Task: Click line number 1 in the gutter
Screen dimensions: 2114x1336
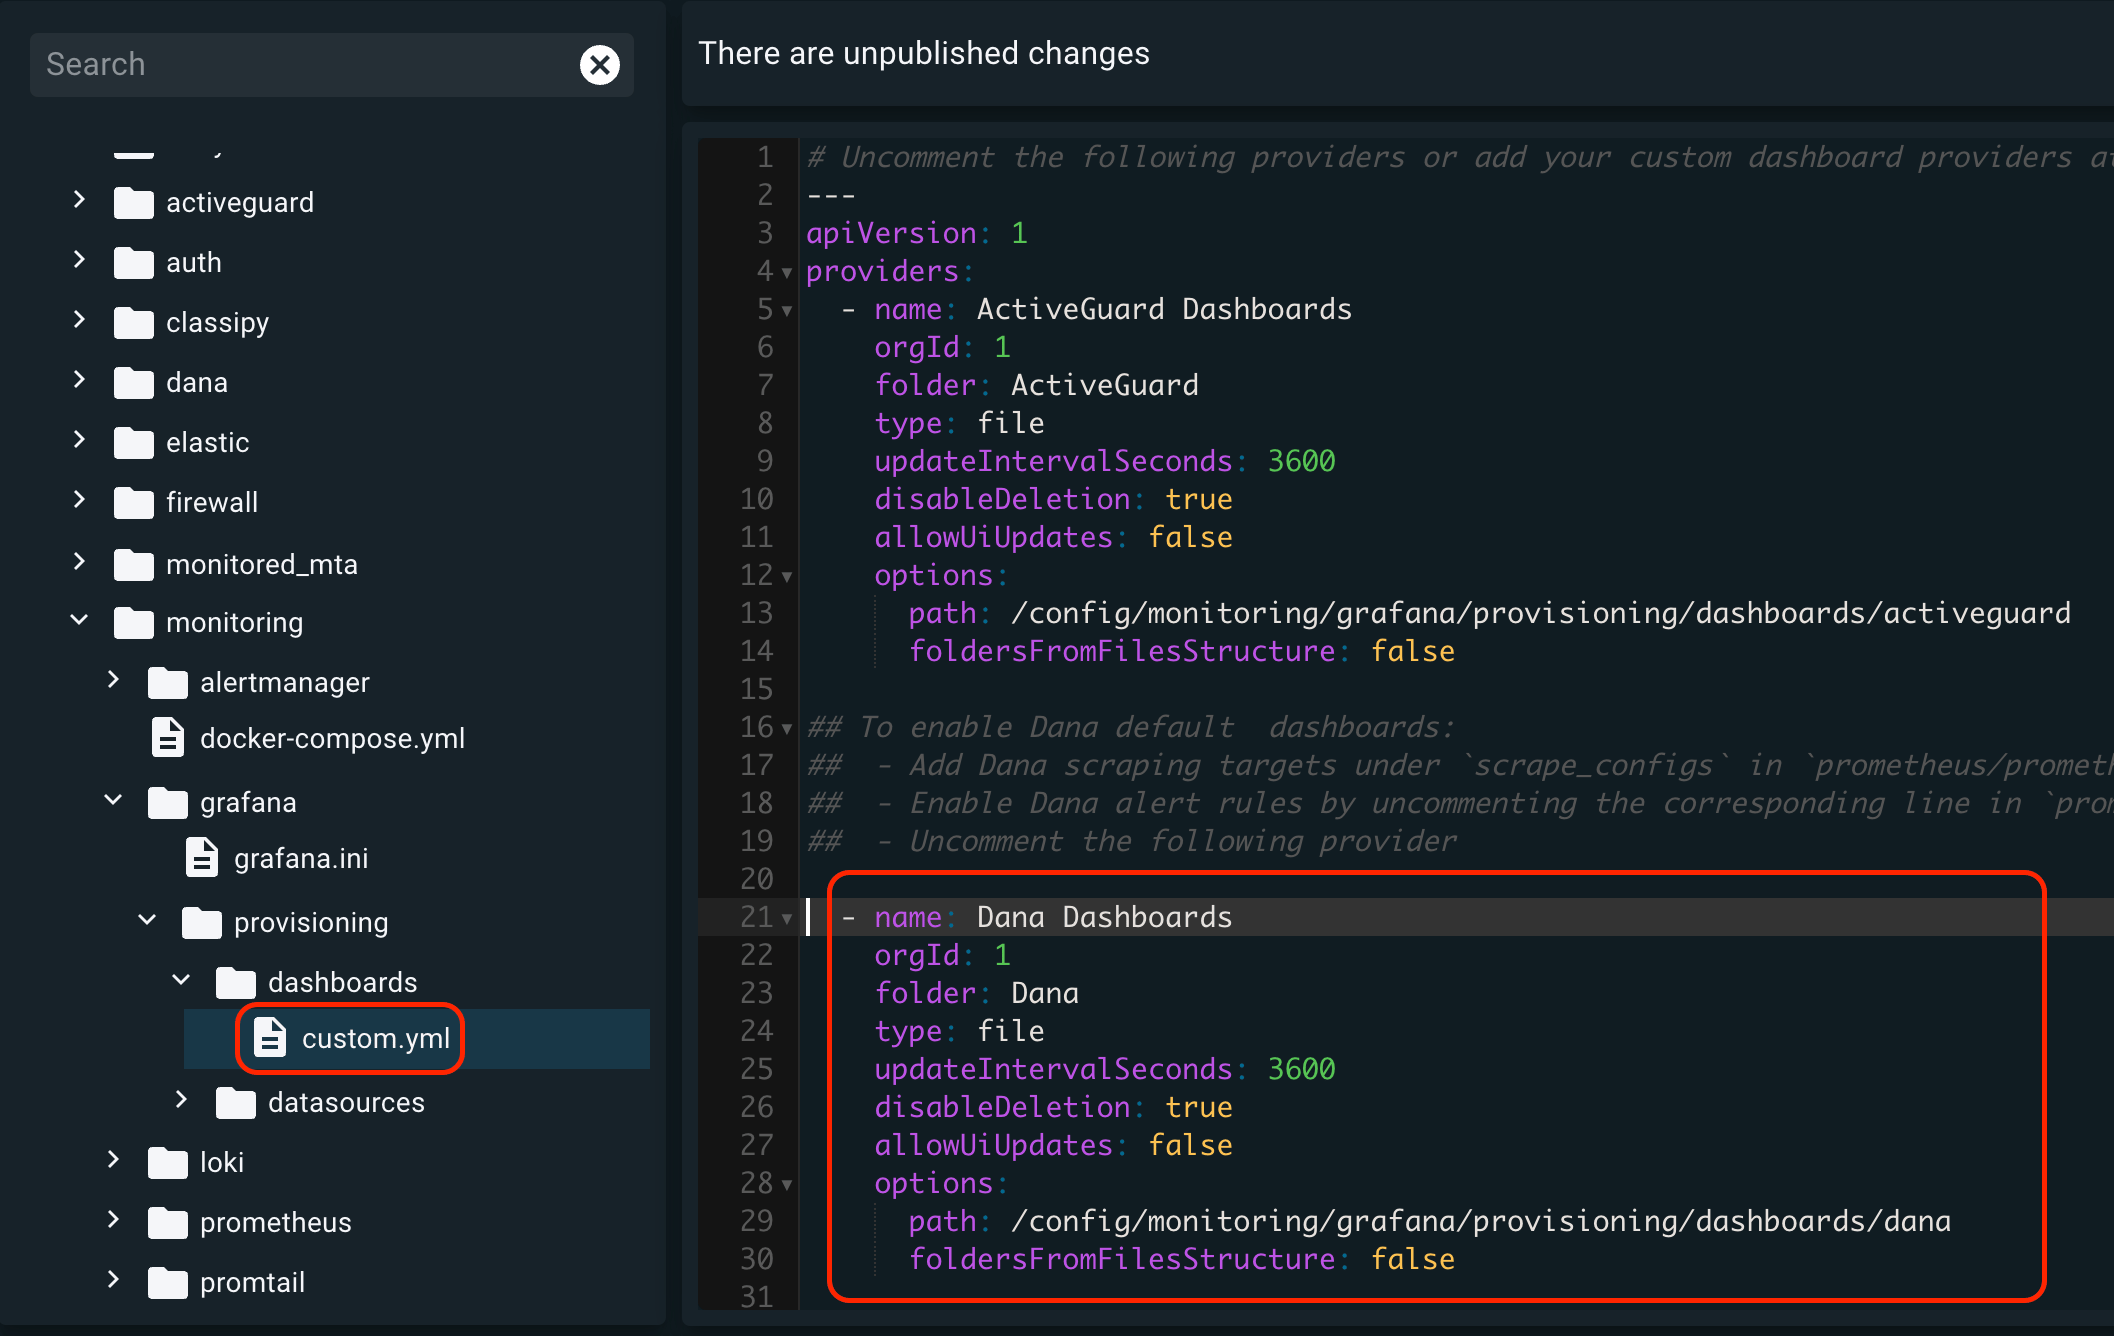Action: point(765,157)
